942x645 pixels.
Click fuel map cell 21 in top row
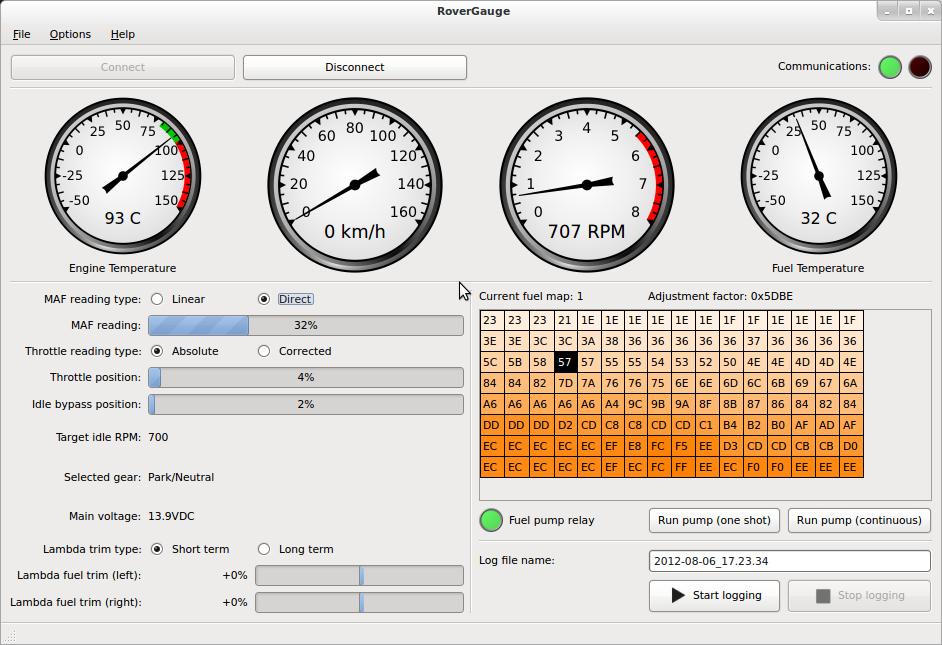[565, 320]
